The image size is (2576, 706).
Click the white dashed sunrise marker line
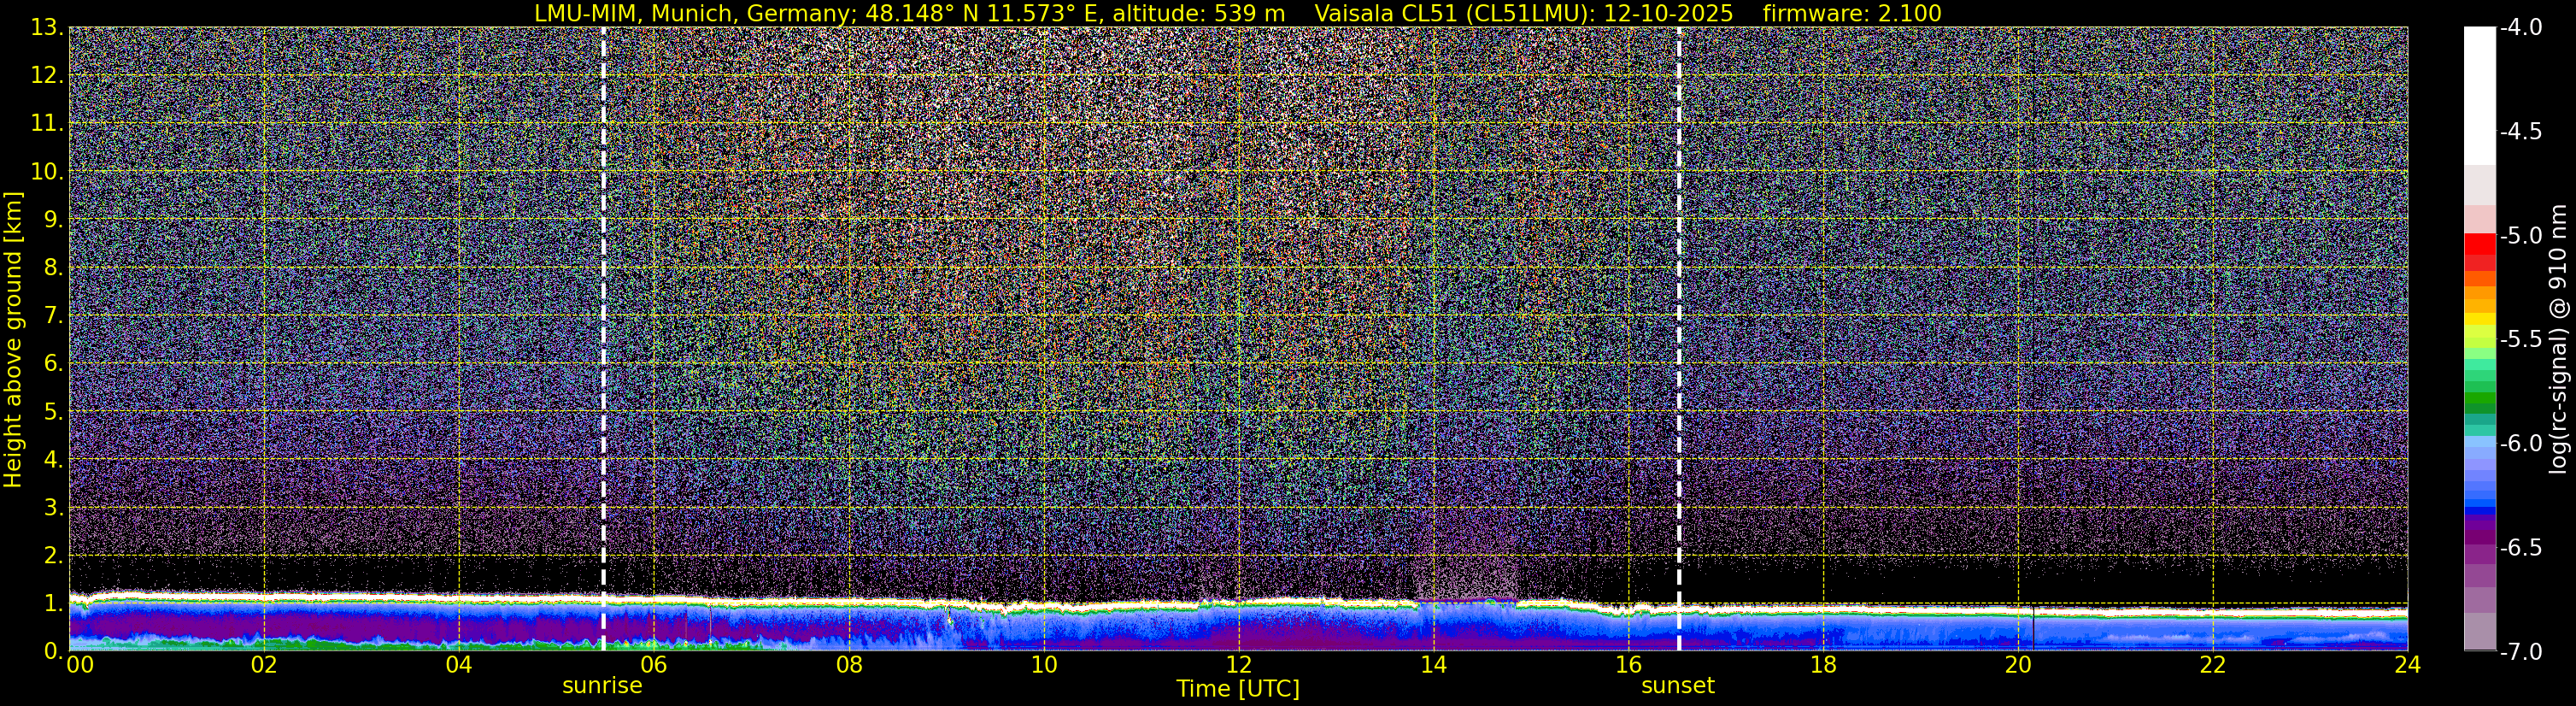click(x=604, y=339)
